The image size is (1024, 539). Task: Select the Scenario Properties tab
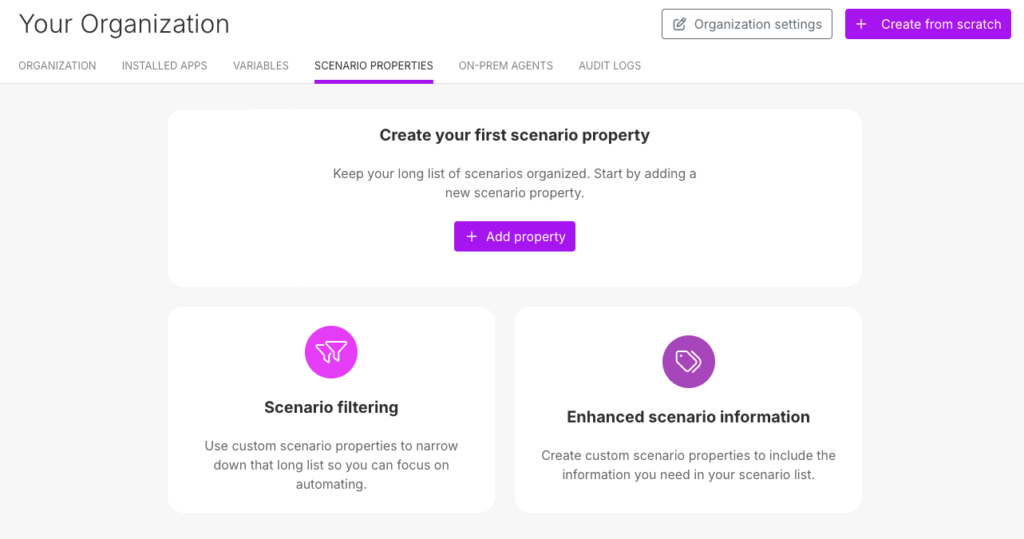[374, 66]
